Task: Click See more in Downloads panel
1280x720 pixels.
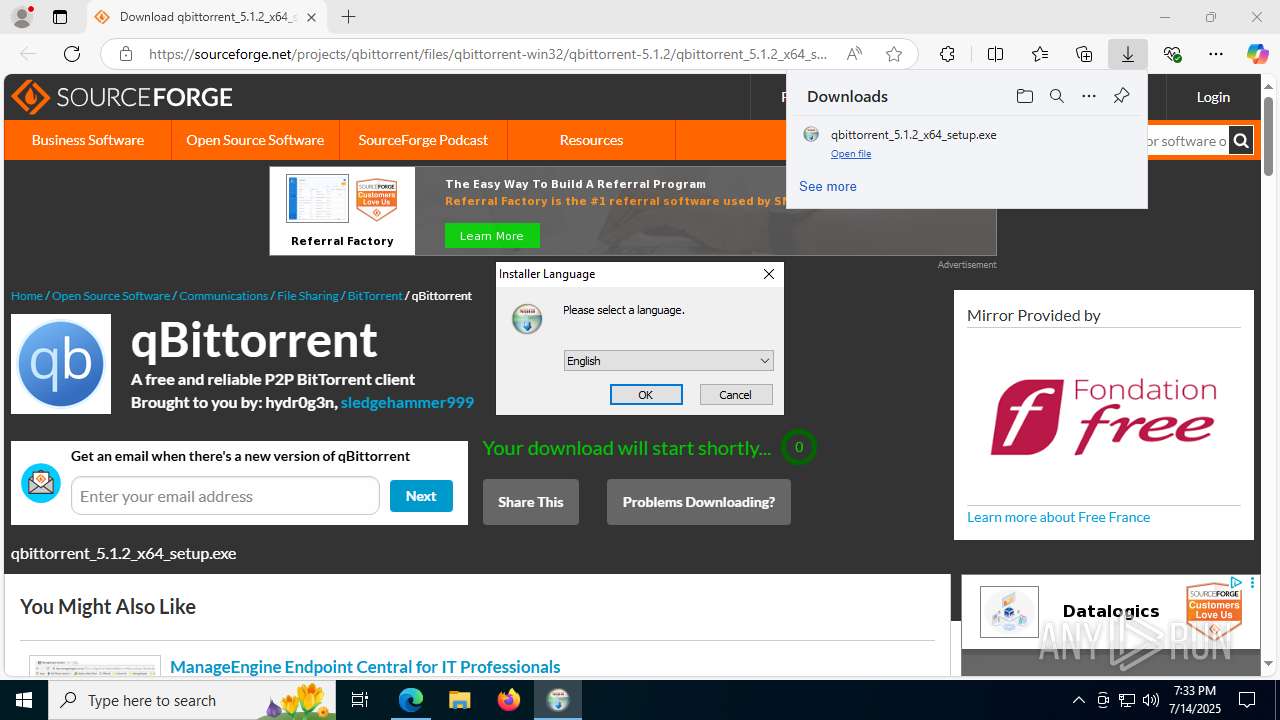Action: pyautogui.click(x=828, y=186)
